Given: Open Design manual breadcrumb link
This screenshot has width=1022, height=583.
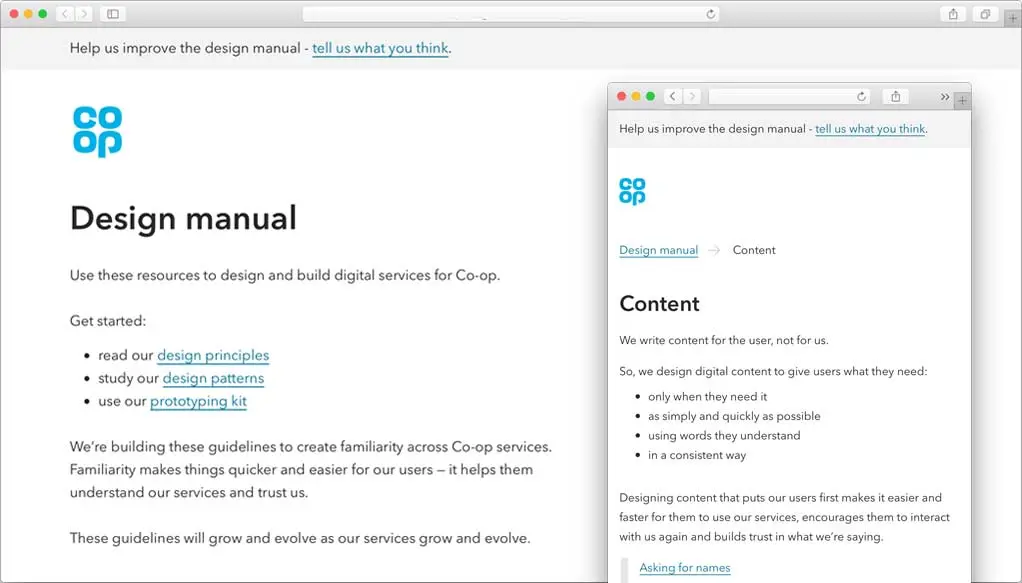Looking at the screenshot, I should pos(658,250).
